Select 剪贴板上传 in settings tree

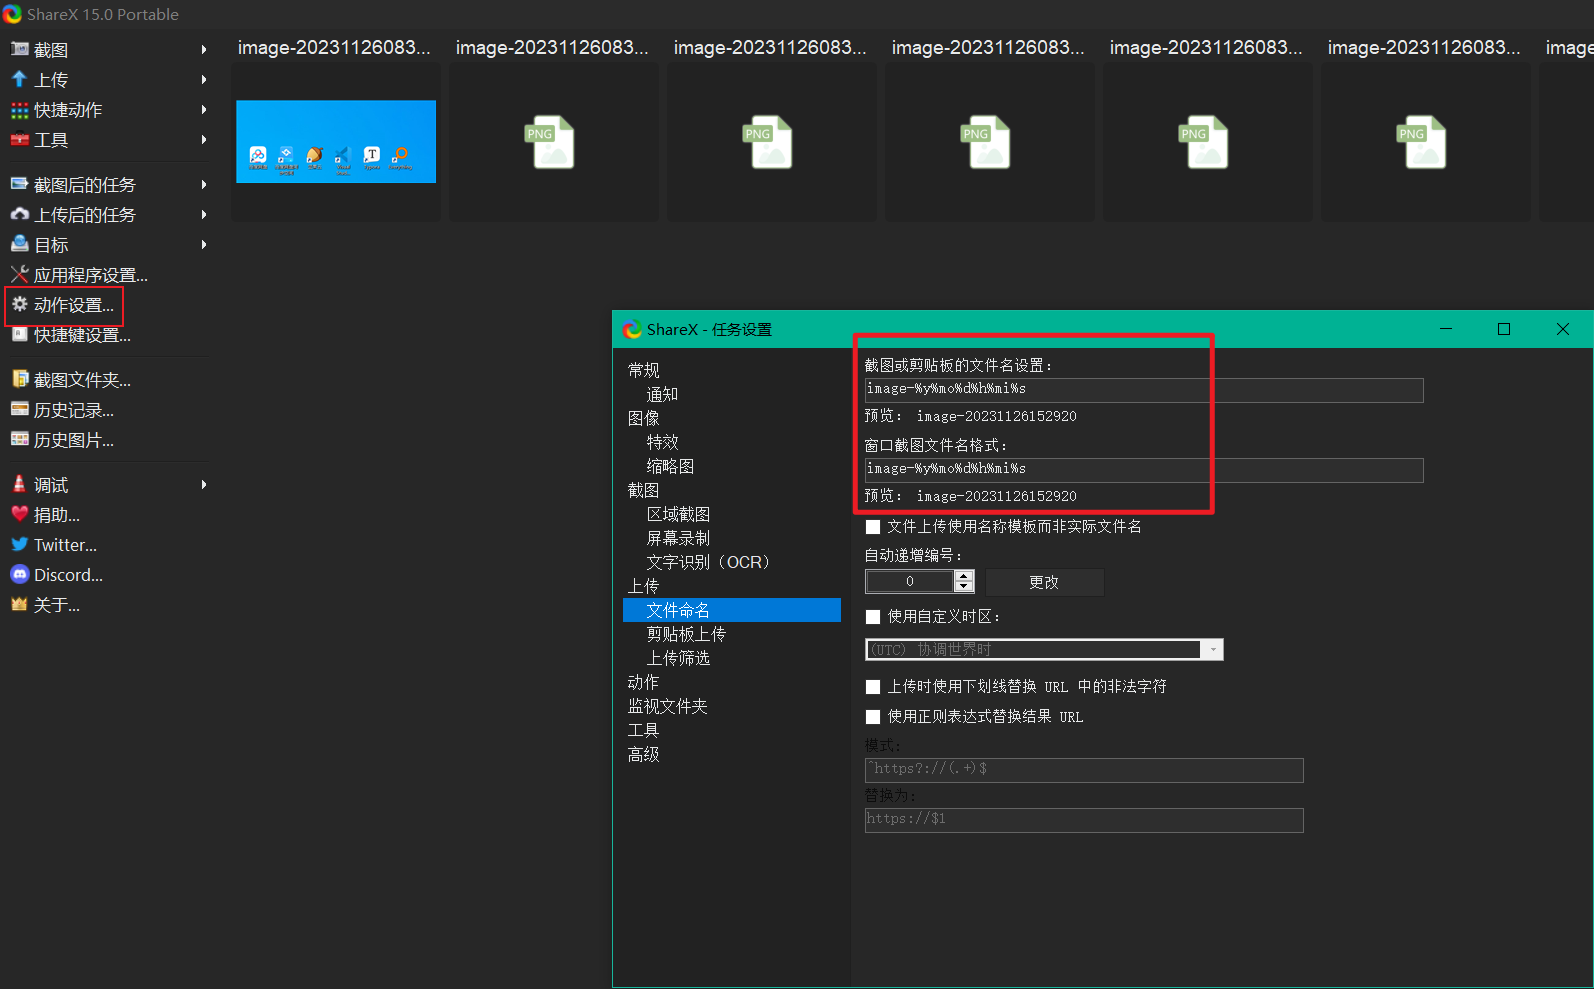(686, 634)
